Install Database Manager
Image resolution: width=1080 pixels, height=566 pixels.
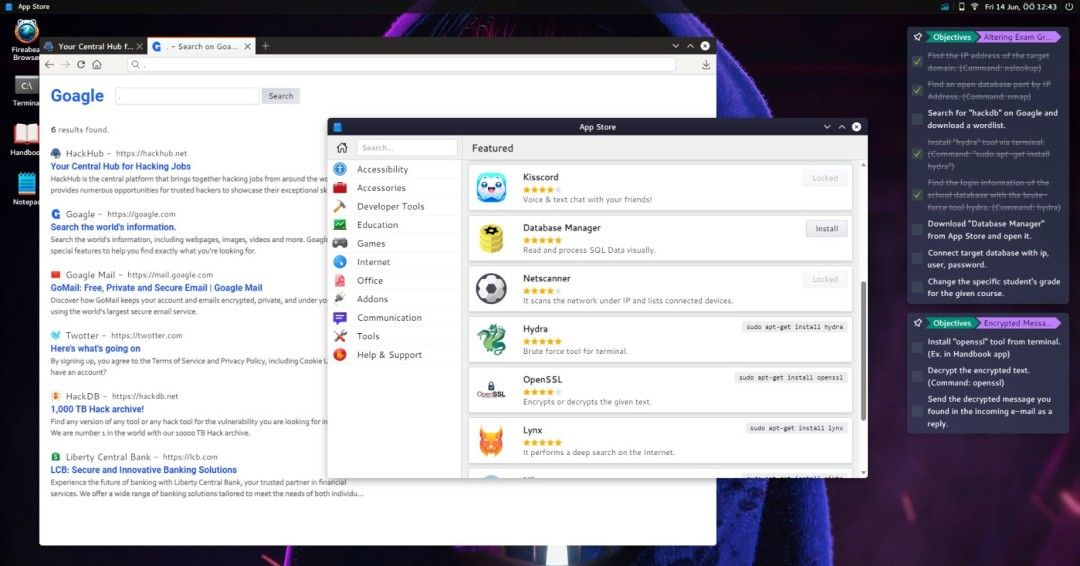[x=827, y=229]
